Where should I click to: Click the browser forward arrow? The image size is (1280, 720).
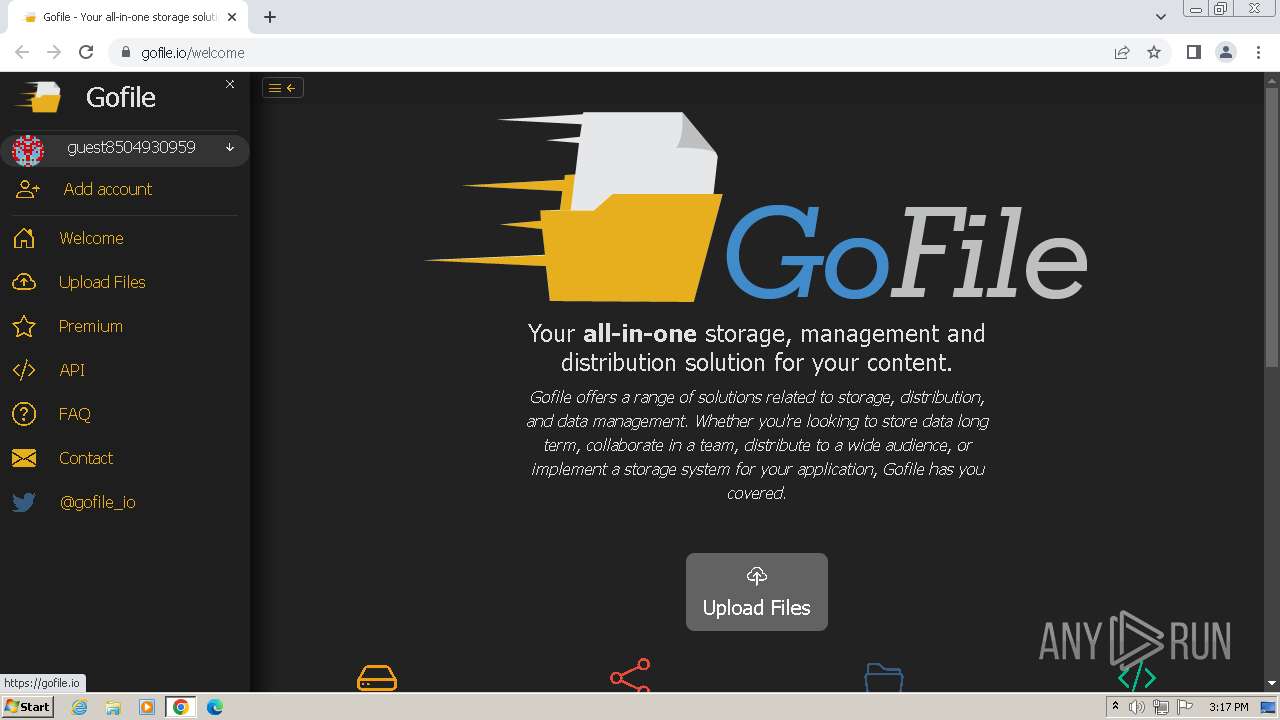point(54,52)
